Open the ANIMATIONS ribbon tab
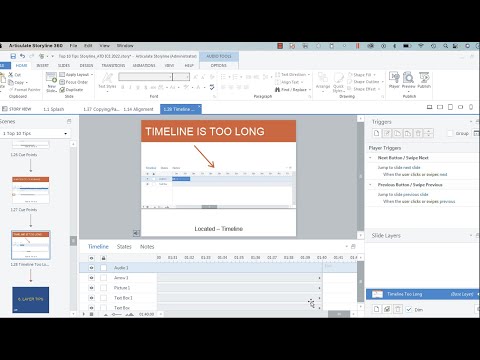 point(144,65)
